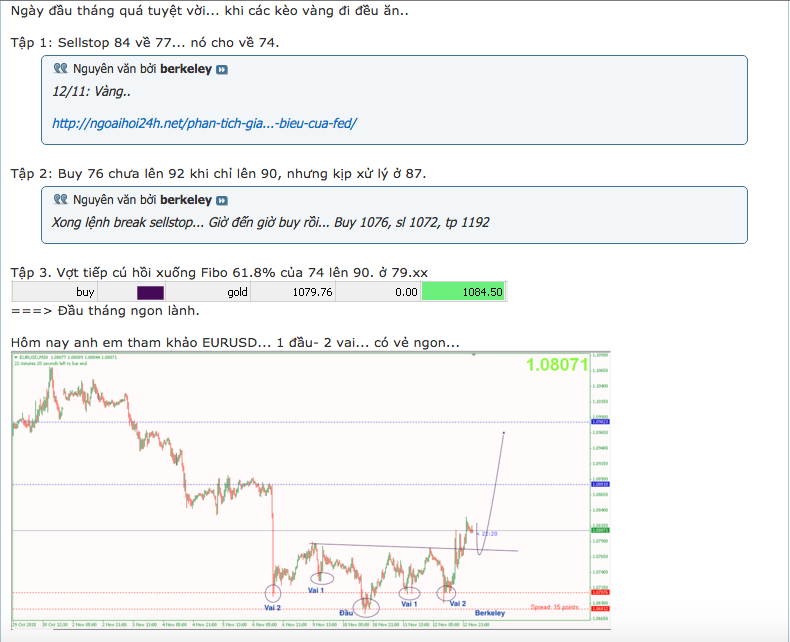
Task: Click the view-post arrow icon in the "Xong lệnh break sellstop" quote
Action: tap(221, 200)
